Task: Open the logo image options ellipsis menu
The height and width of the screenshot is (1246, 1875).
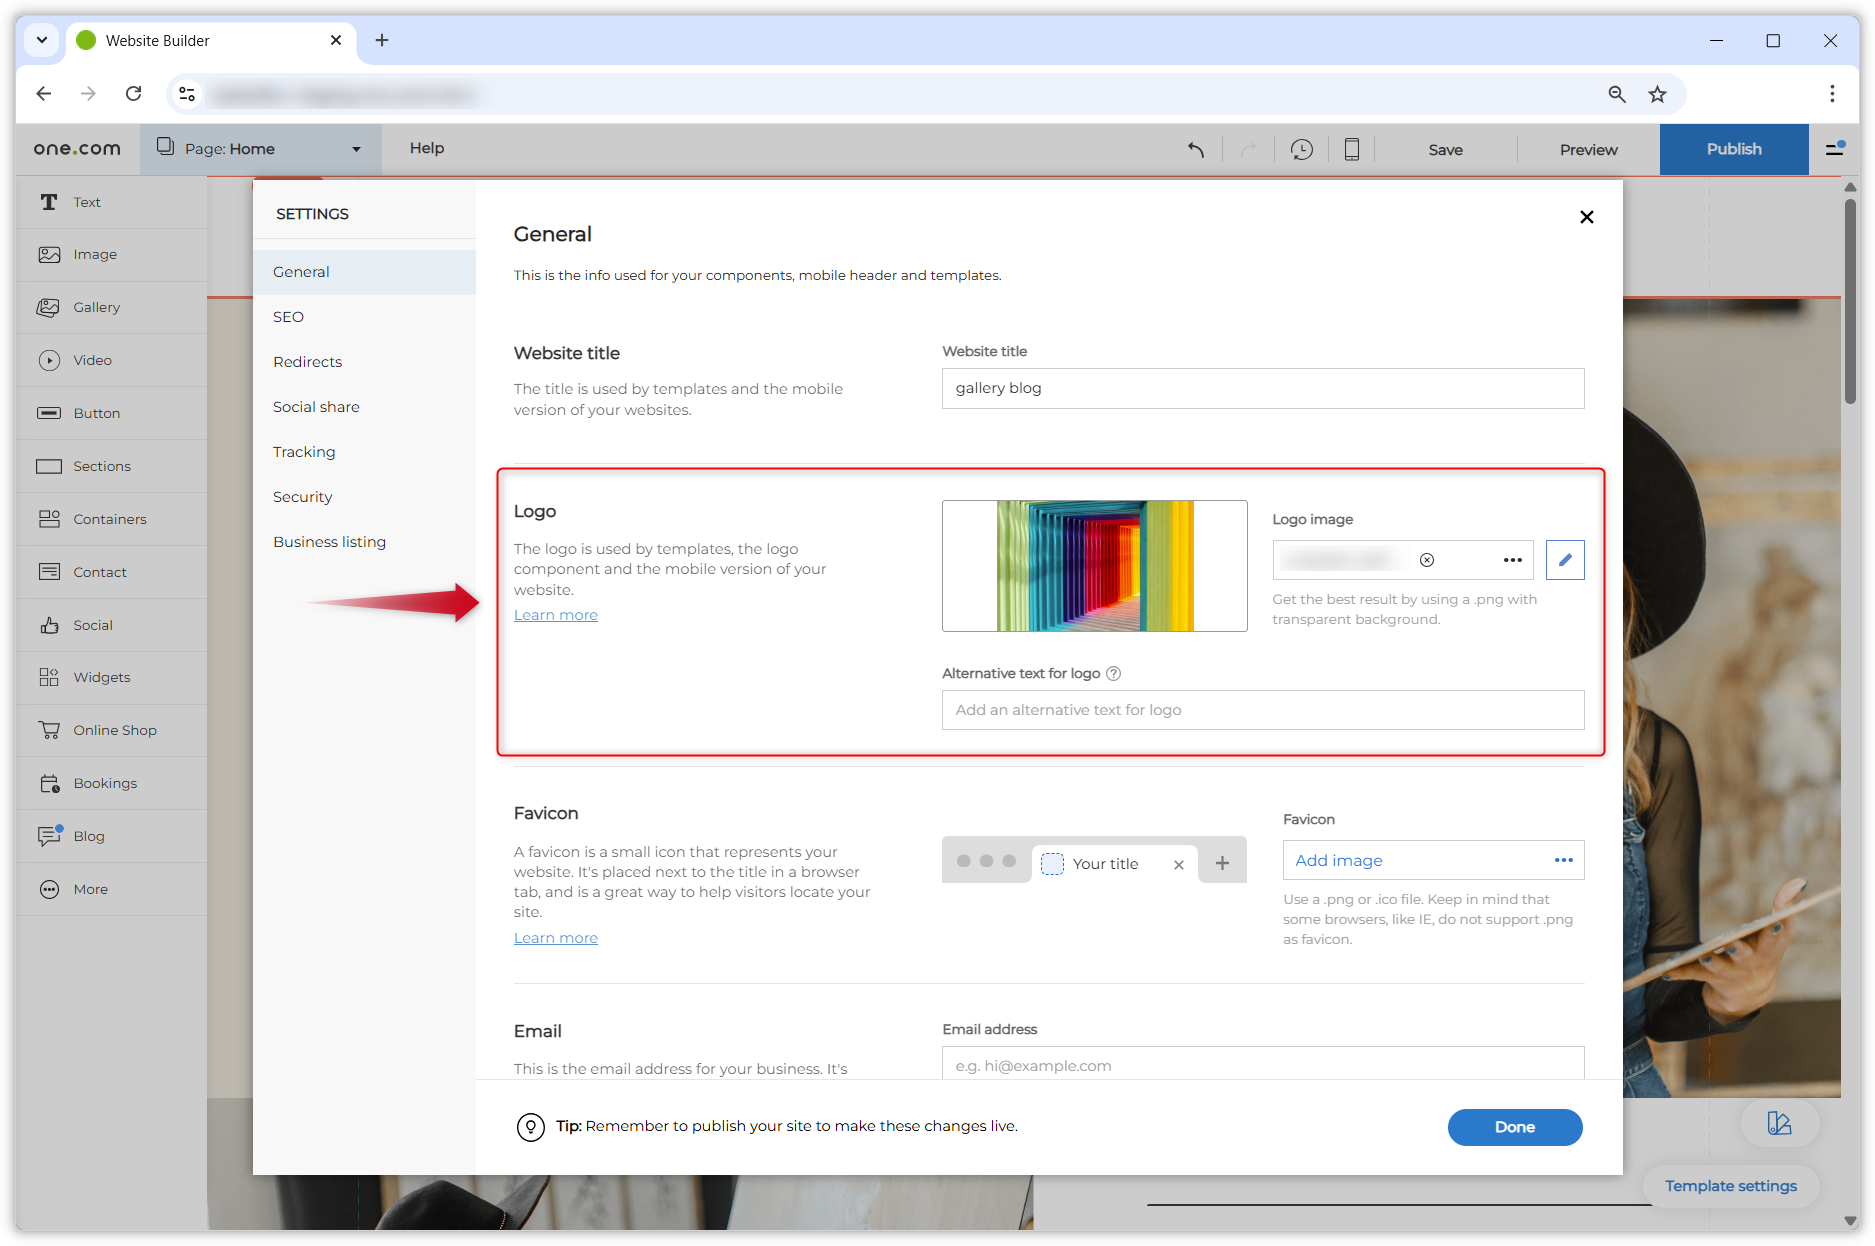Action: pyautogui.click(x=1513, y=560)
